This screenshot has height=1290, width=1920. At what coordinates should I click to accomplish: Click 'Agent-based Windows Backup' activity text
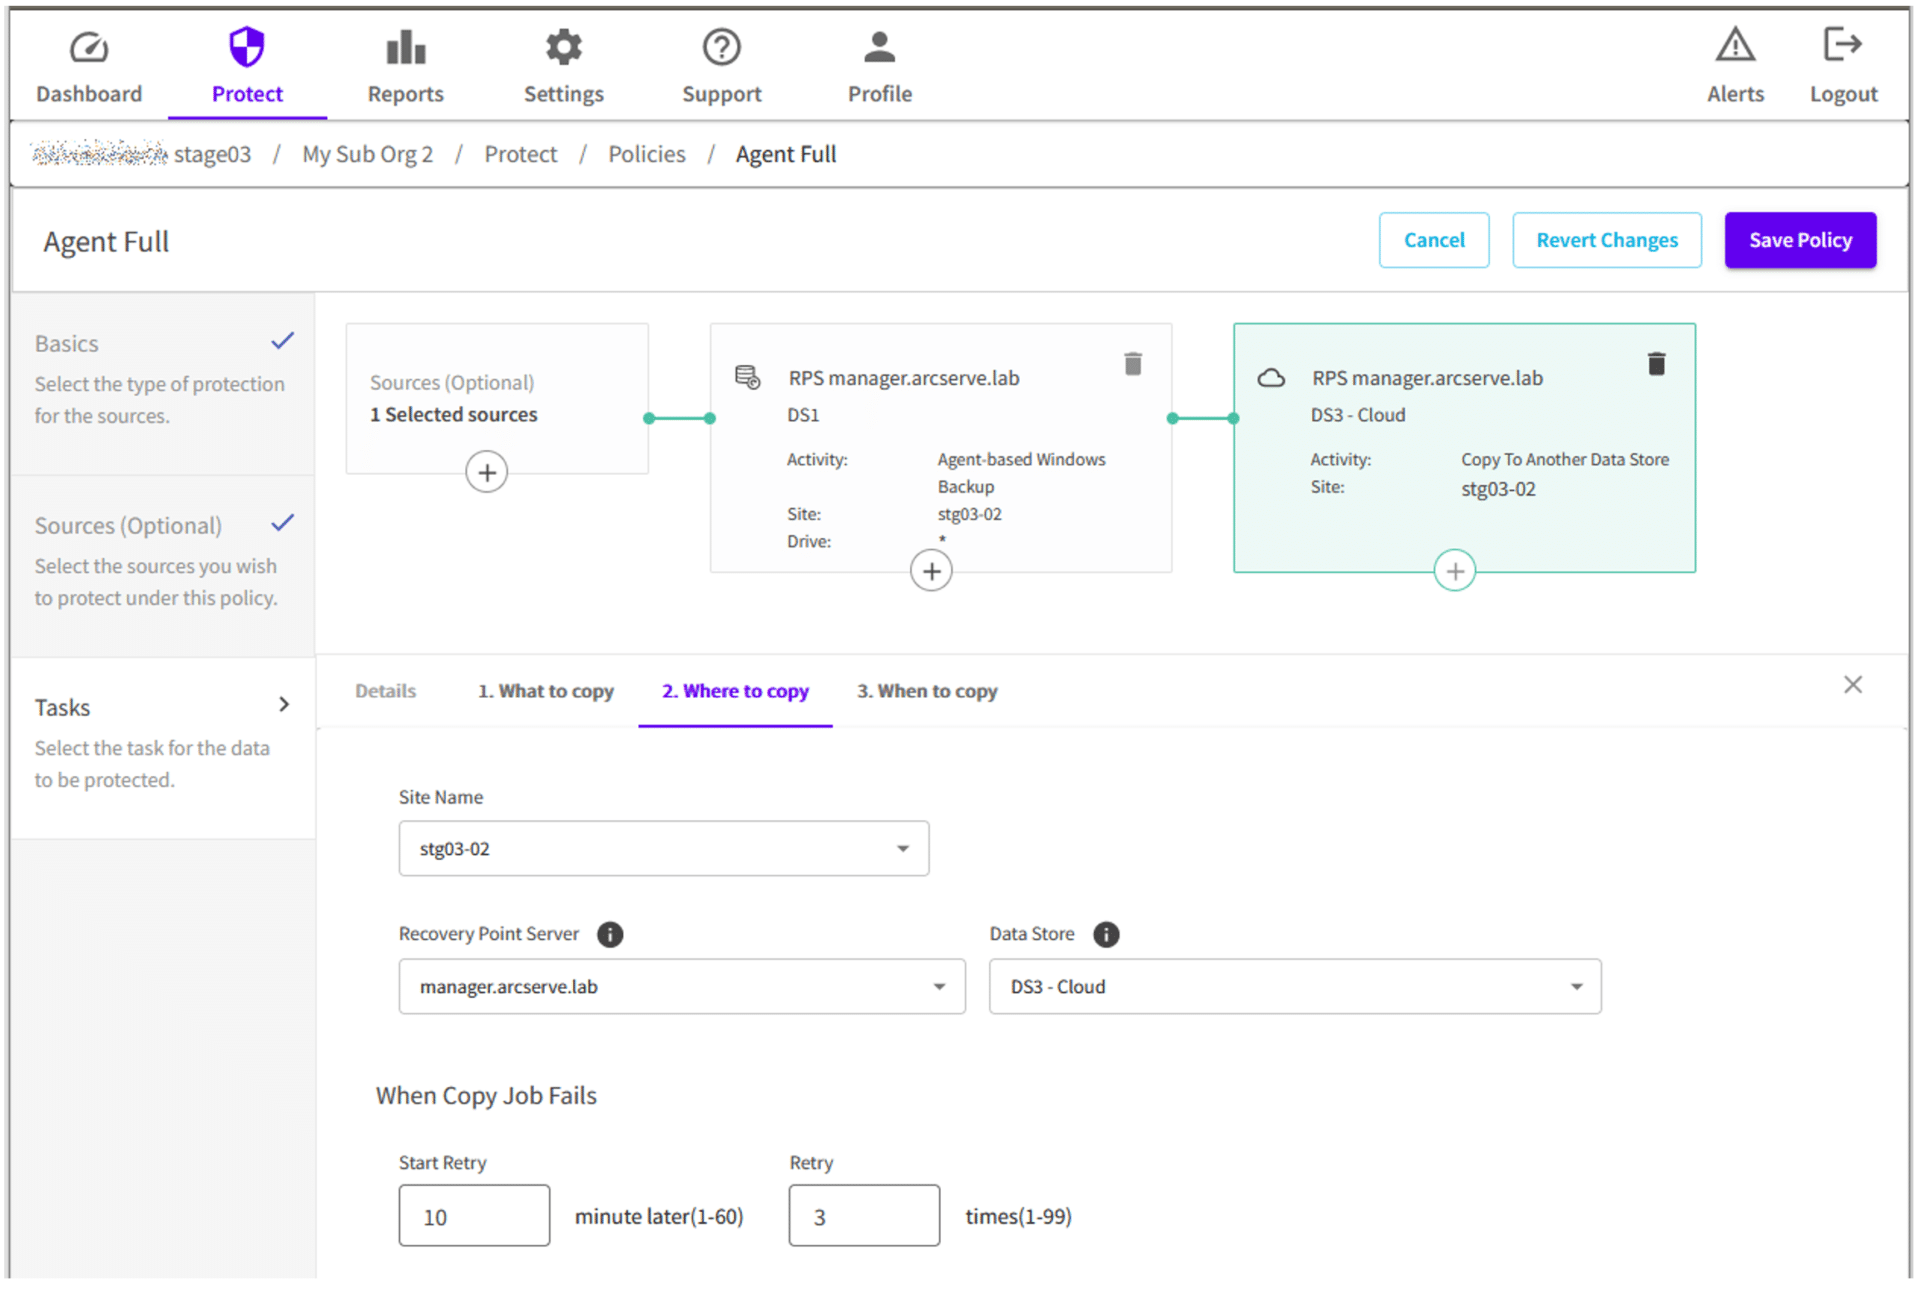point(1021,473)
